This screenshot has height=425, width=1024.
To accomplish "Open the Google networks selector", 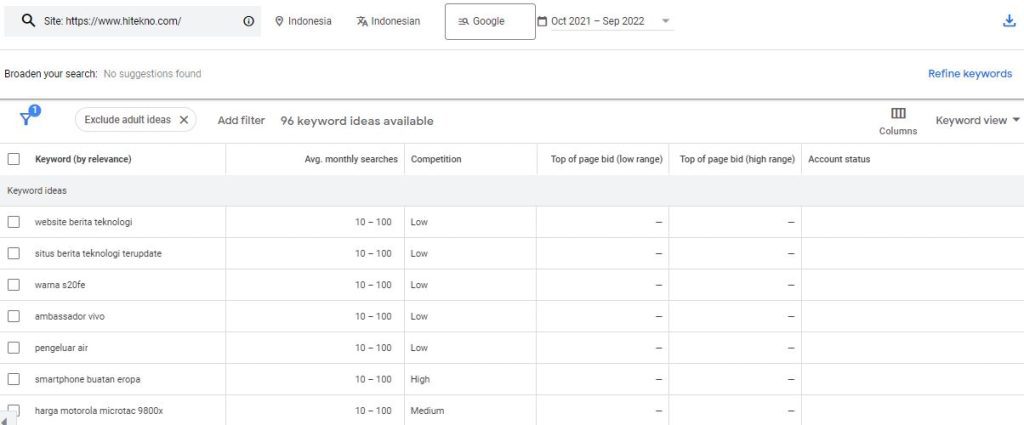I will pos(490,22).
